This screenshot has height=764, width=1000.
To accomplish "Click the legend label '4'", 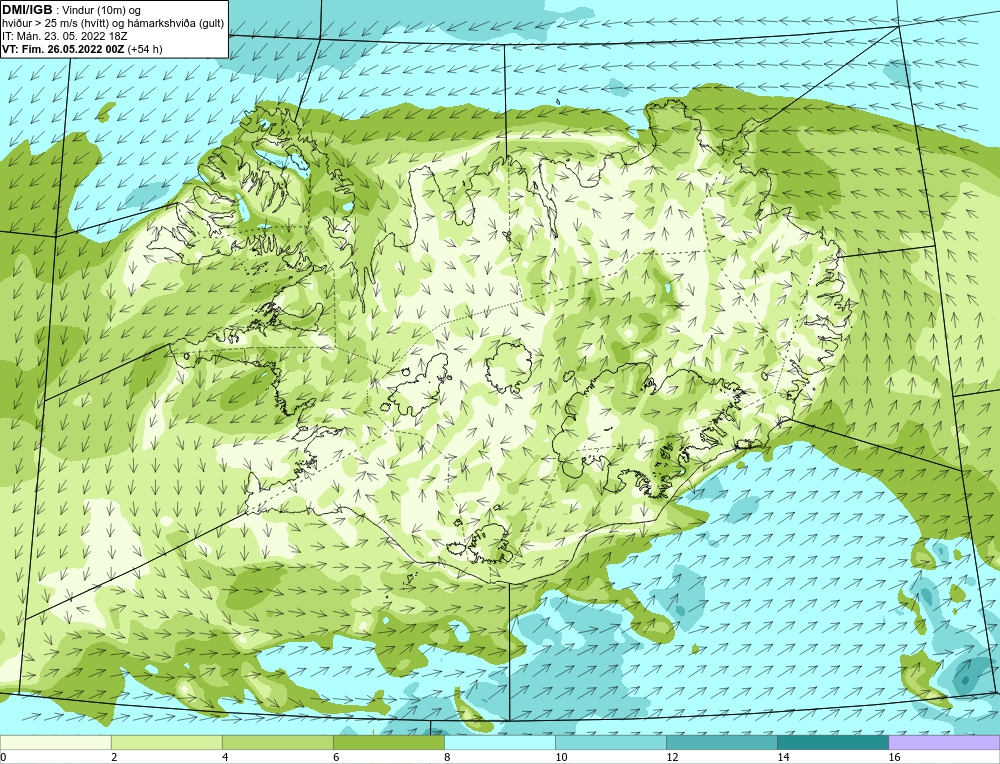I will 225,758.
